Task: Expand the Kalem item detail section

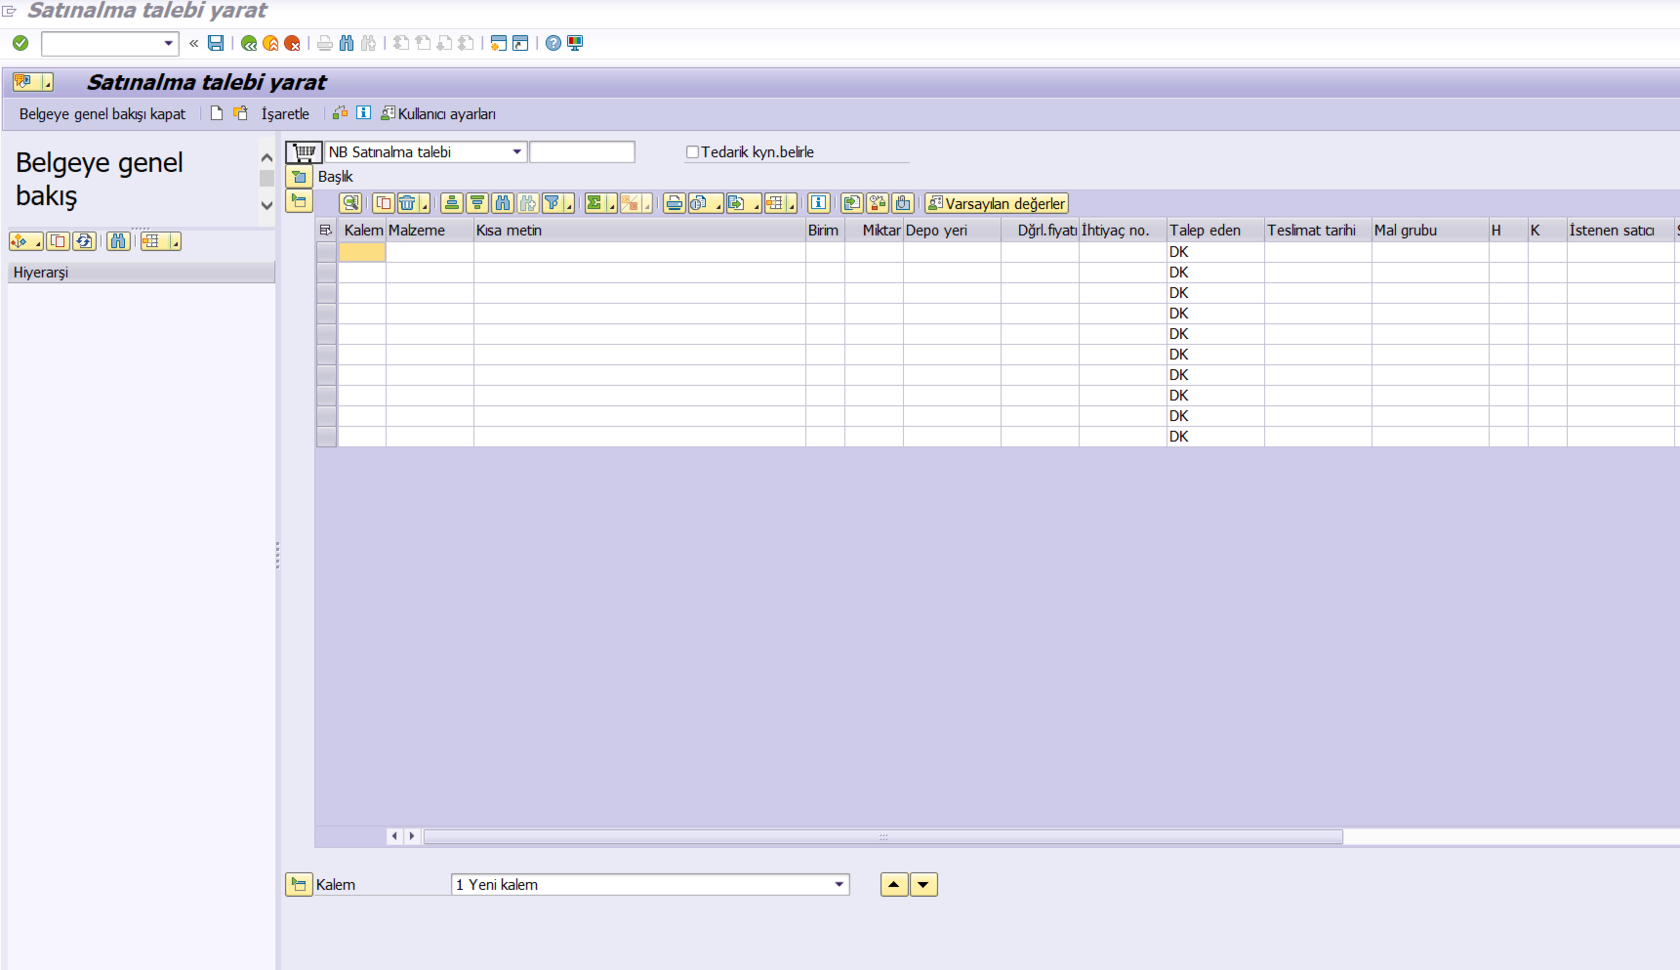Action: [299, 884]
